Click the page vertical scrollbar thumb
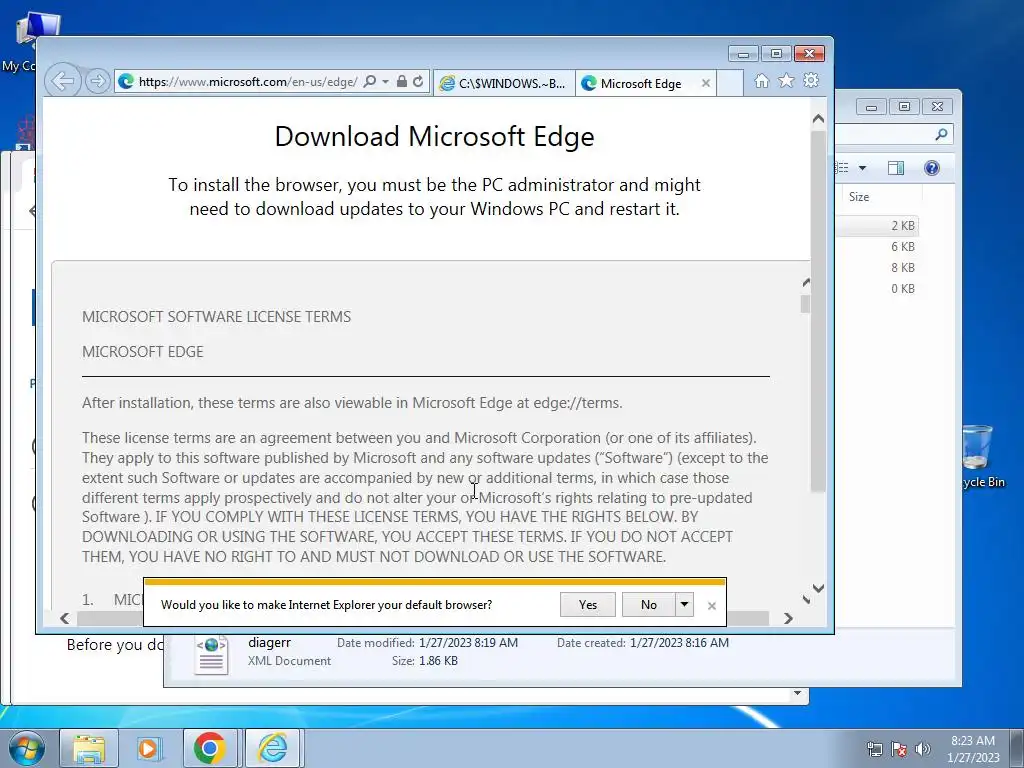 [818, 311]
